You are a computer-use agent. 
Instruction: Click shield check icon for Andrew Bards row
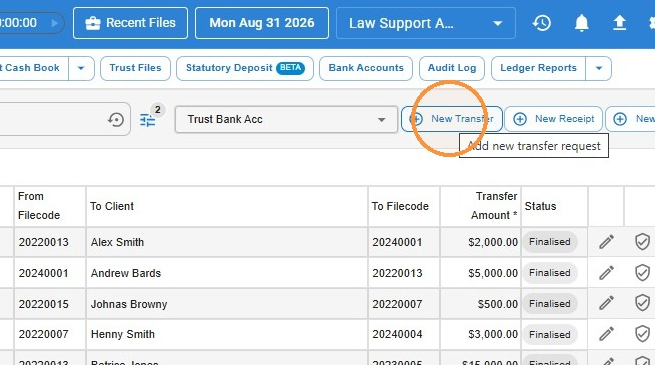[642, 273]
